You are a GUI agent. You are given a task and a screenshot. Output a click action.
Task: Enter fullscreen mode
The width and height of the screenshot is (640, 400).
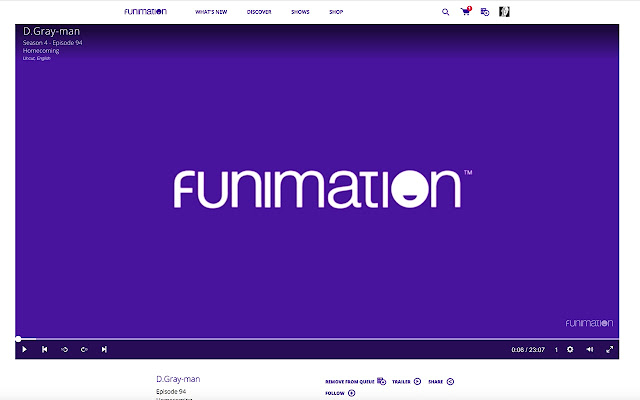pyautogui.click(x=609, y=349)
